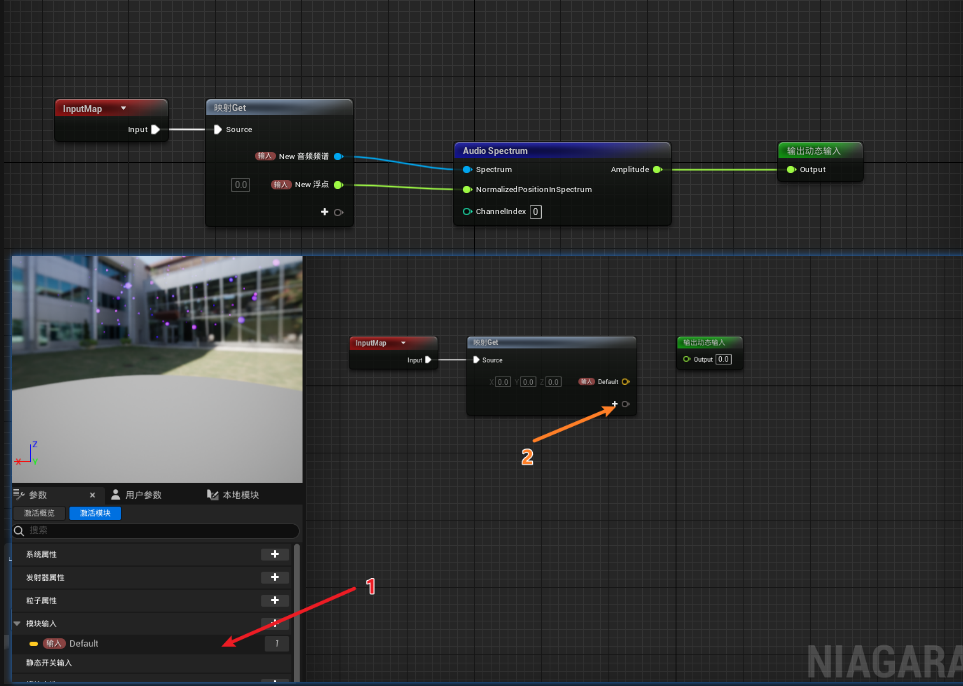Click the Amplitude output pin
The image size is (963, 686).
657,170
